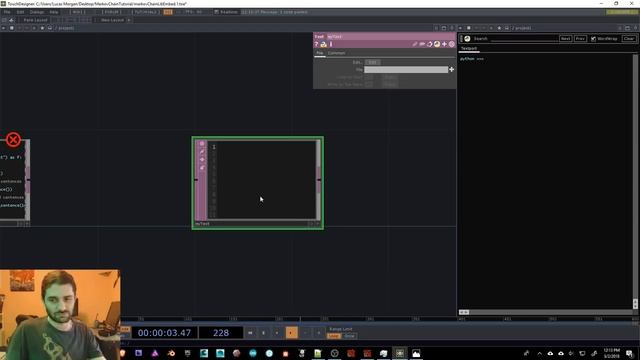The image size is (640, 360).
Task: Click the textport Python icon
Action: coord(467,38)
